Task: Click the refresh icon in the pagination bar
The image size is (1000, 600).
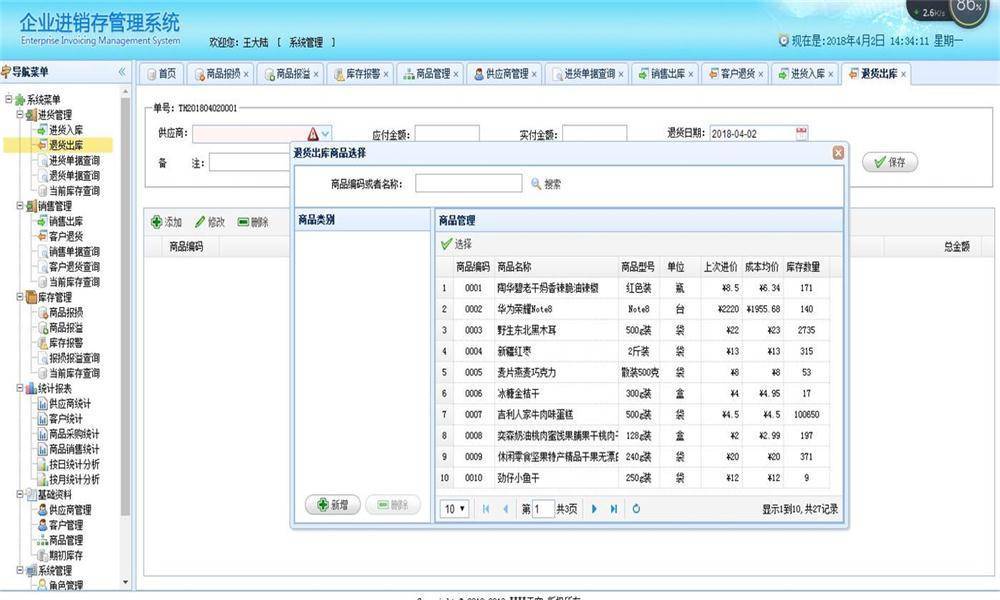Action: pos(636,508)
